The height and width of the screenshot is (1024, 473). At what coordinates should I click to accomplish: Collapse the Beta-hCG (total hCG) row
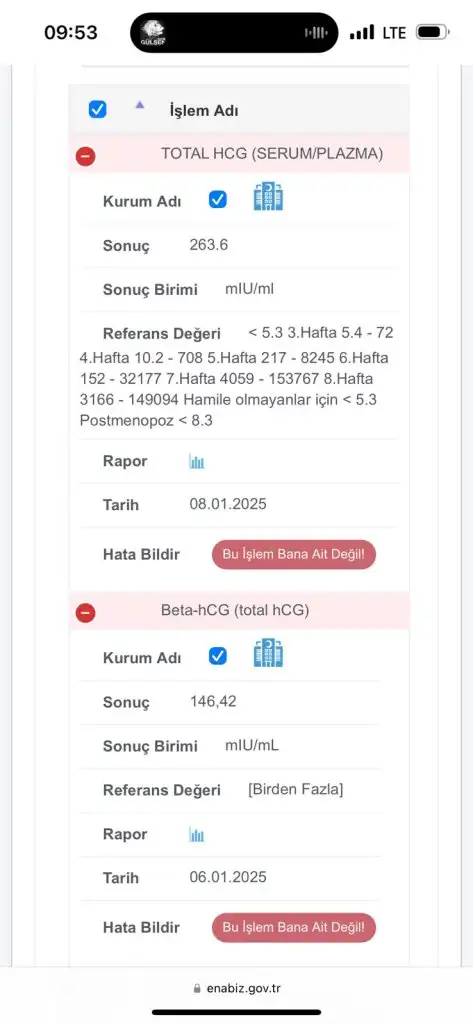86,613
